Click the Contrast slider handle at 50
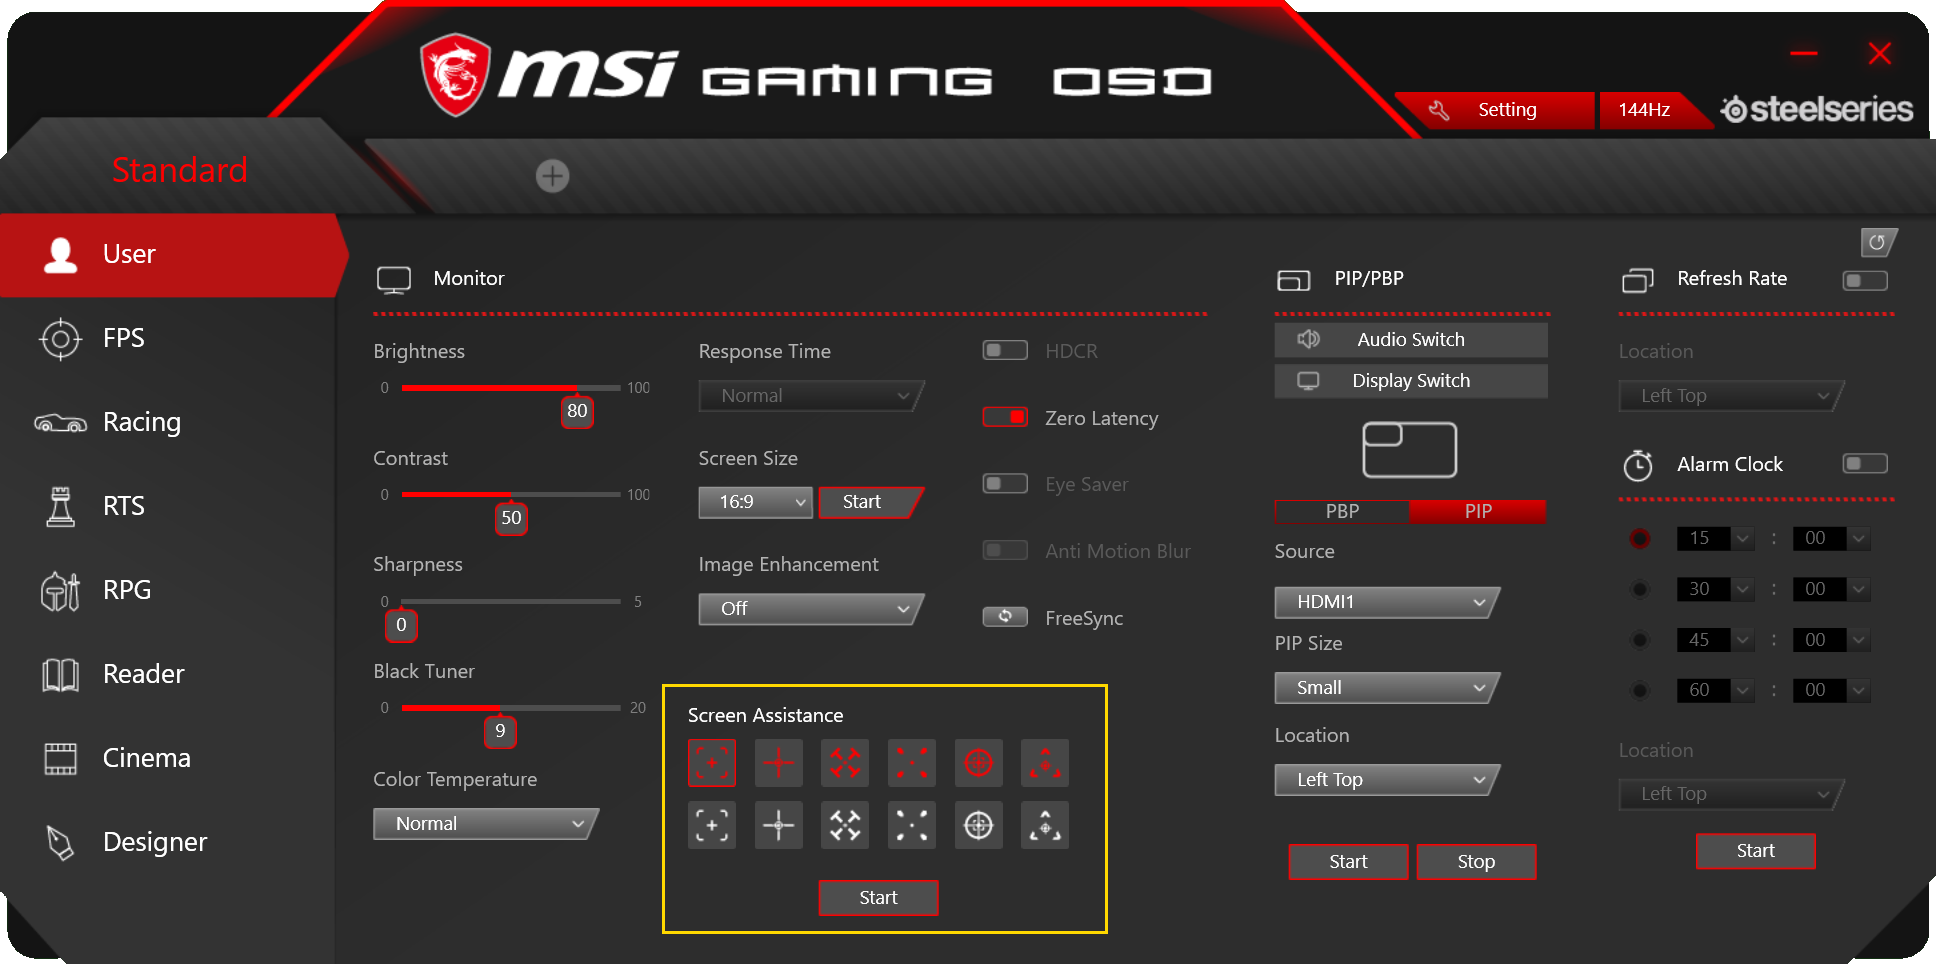Image resolution: width=1936 pixels, height=964 pixels. (x=511, y=518)
